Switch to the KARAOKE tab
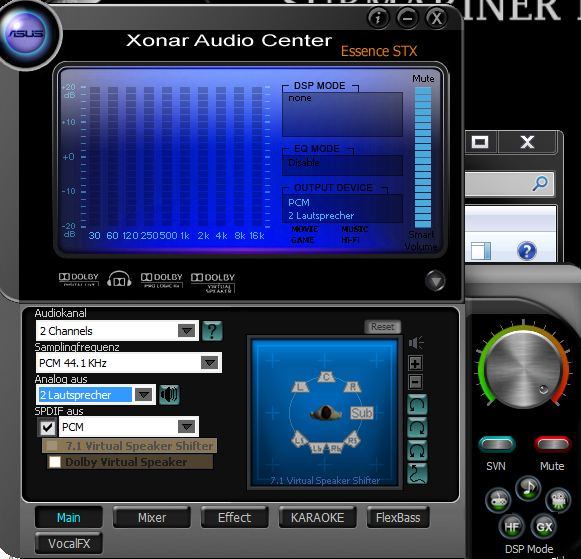This screenshot has height=559, width=581. (318, 517)
